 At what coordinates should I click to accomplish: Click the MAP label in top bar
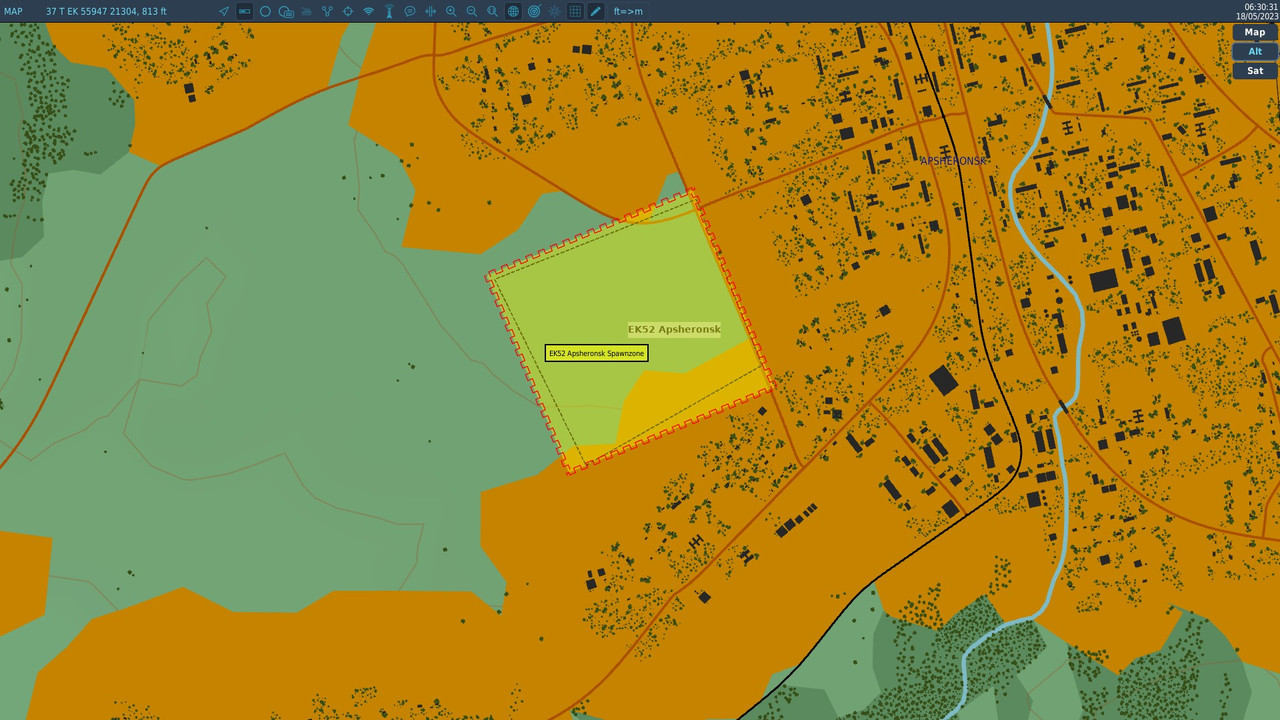pos(13,11)
